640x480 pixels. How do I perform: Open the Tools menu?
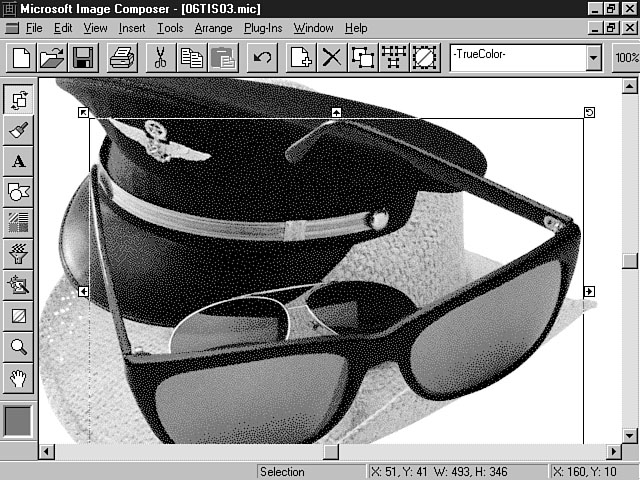coord(170,28)
